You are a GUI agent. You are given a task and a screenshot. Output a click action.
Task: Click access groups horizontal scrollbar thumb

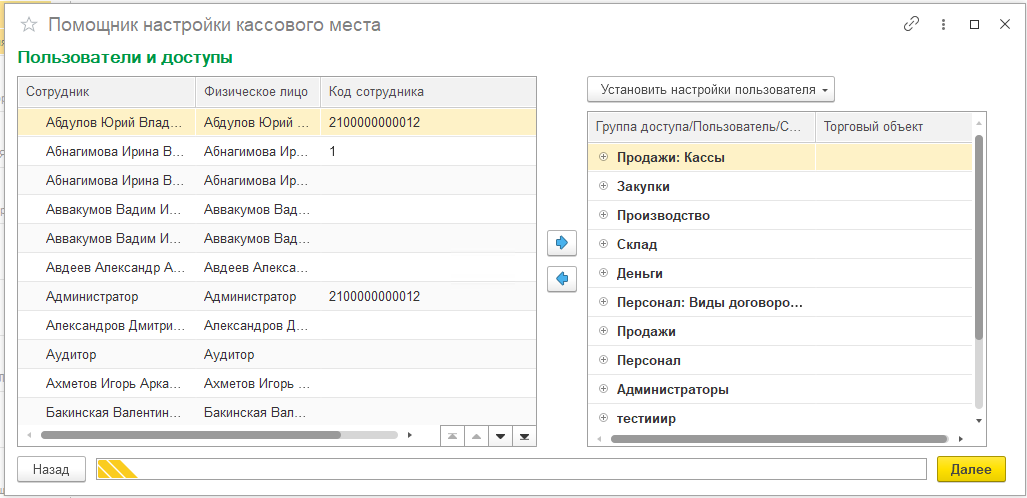point(779,438)
